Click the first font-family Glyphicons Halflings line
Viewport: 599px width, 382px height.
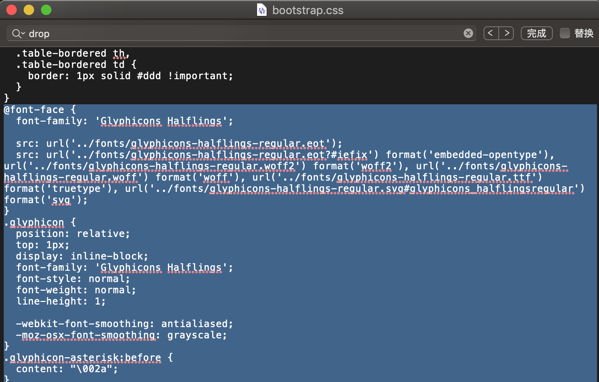tap(124, 121)
